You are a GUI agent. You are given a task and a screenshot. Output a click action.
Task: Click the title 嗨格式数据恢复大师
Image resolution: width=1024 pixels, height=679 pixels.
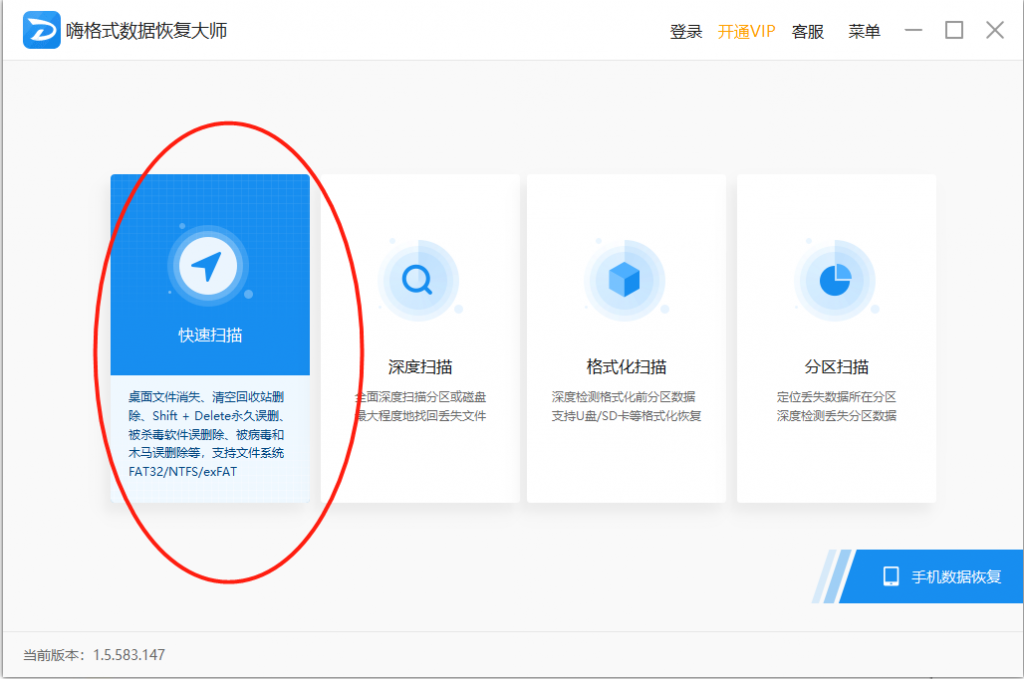(x=147, y=31)
